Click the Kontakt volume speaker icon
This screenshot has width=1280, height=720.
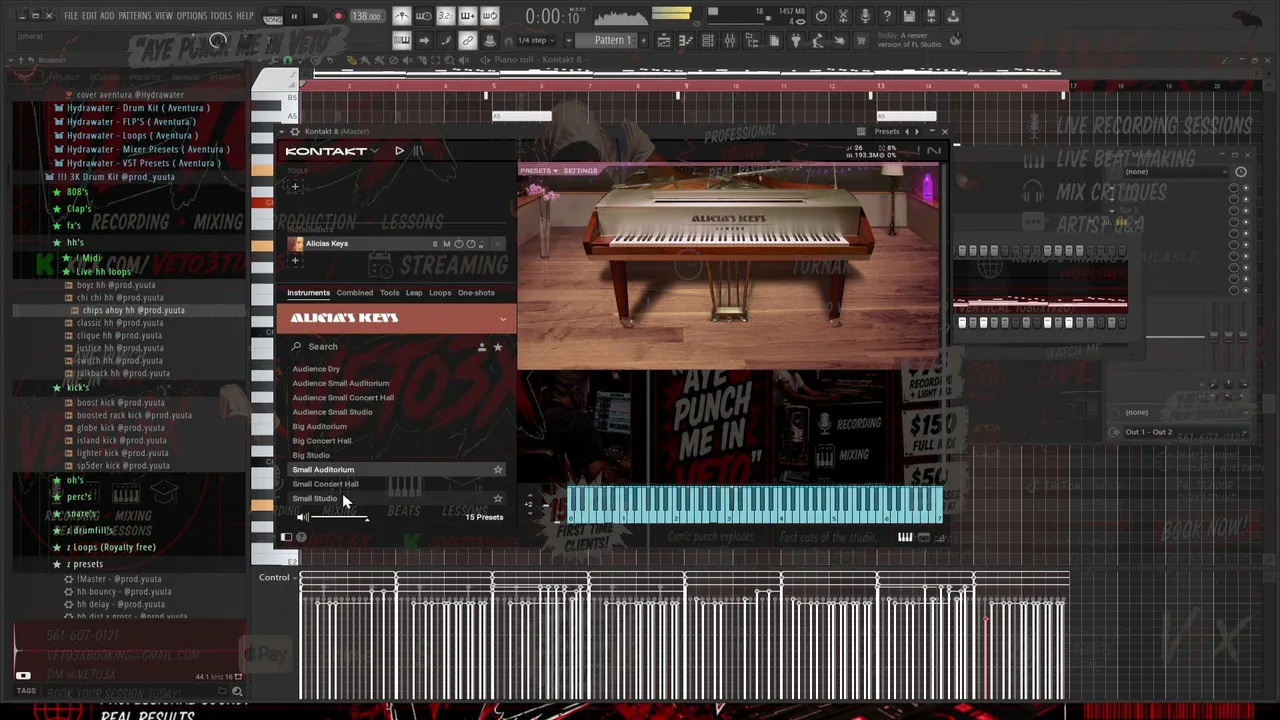302,517
